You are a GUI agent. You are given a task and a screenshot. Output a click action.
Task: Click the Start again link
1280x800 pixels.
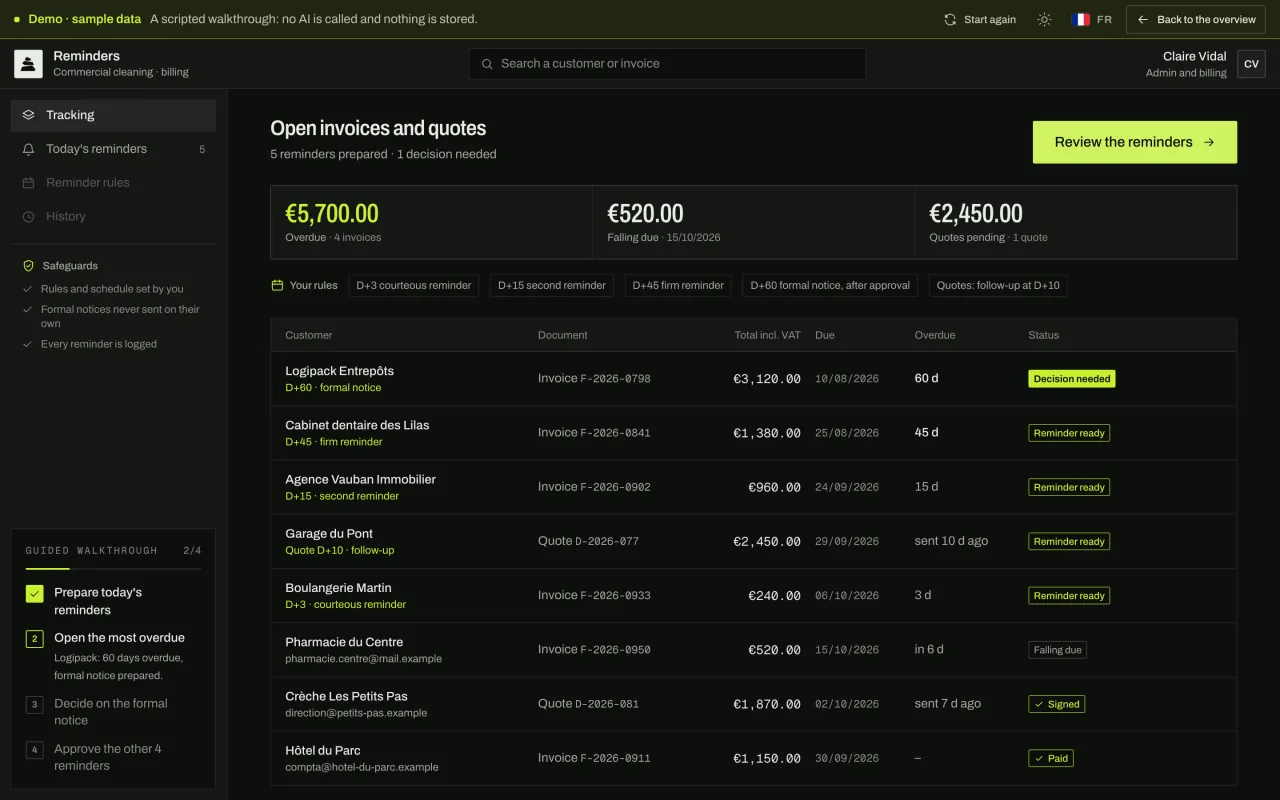[980, 20]
